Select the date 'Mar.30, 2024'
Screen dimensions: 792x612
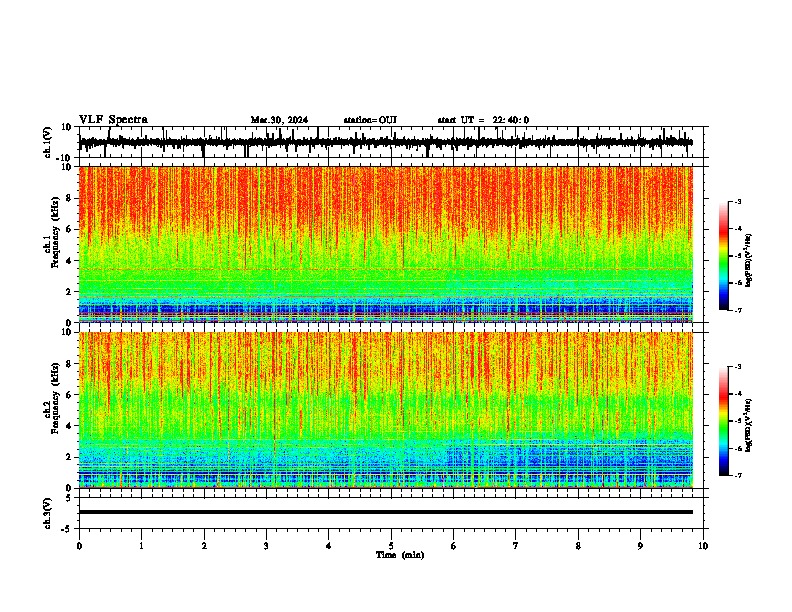279,120
